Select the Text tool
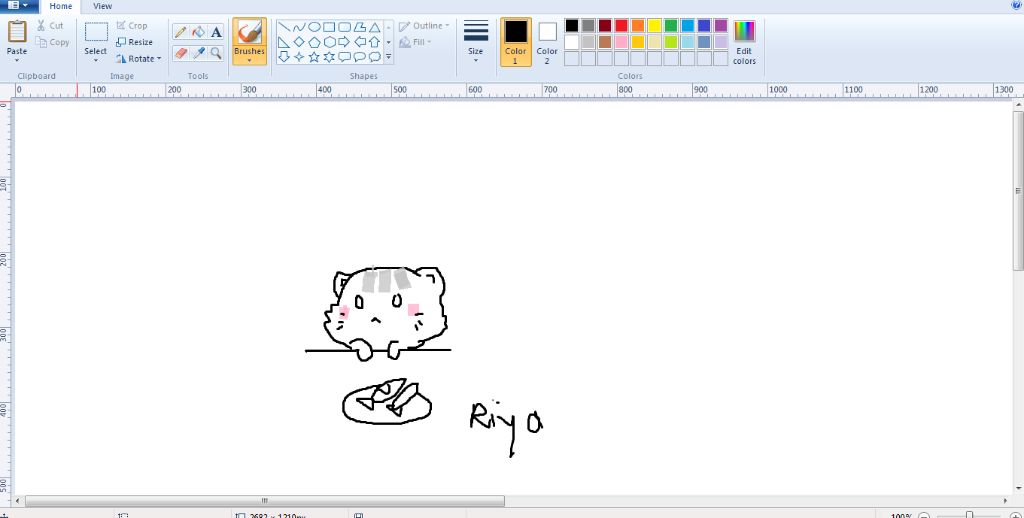The height and width of the screenshot is (518, 1024). click(x=216, y=32)
